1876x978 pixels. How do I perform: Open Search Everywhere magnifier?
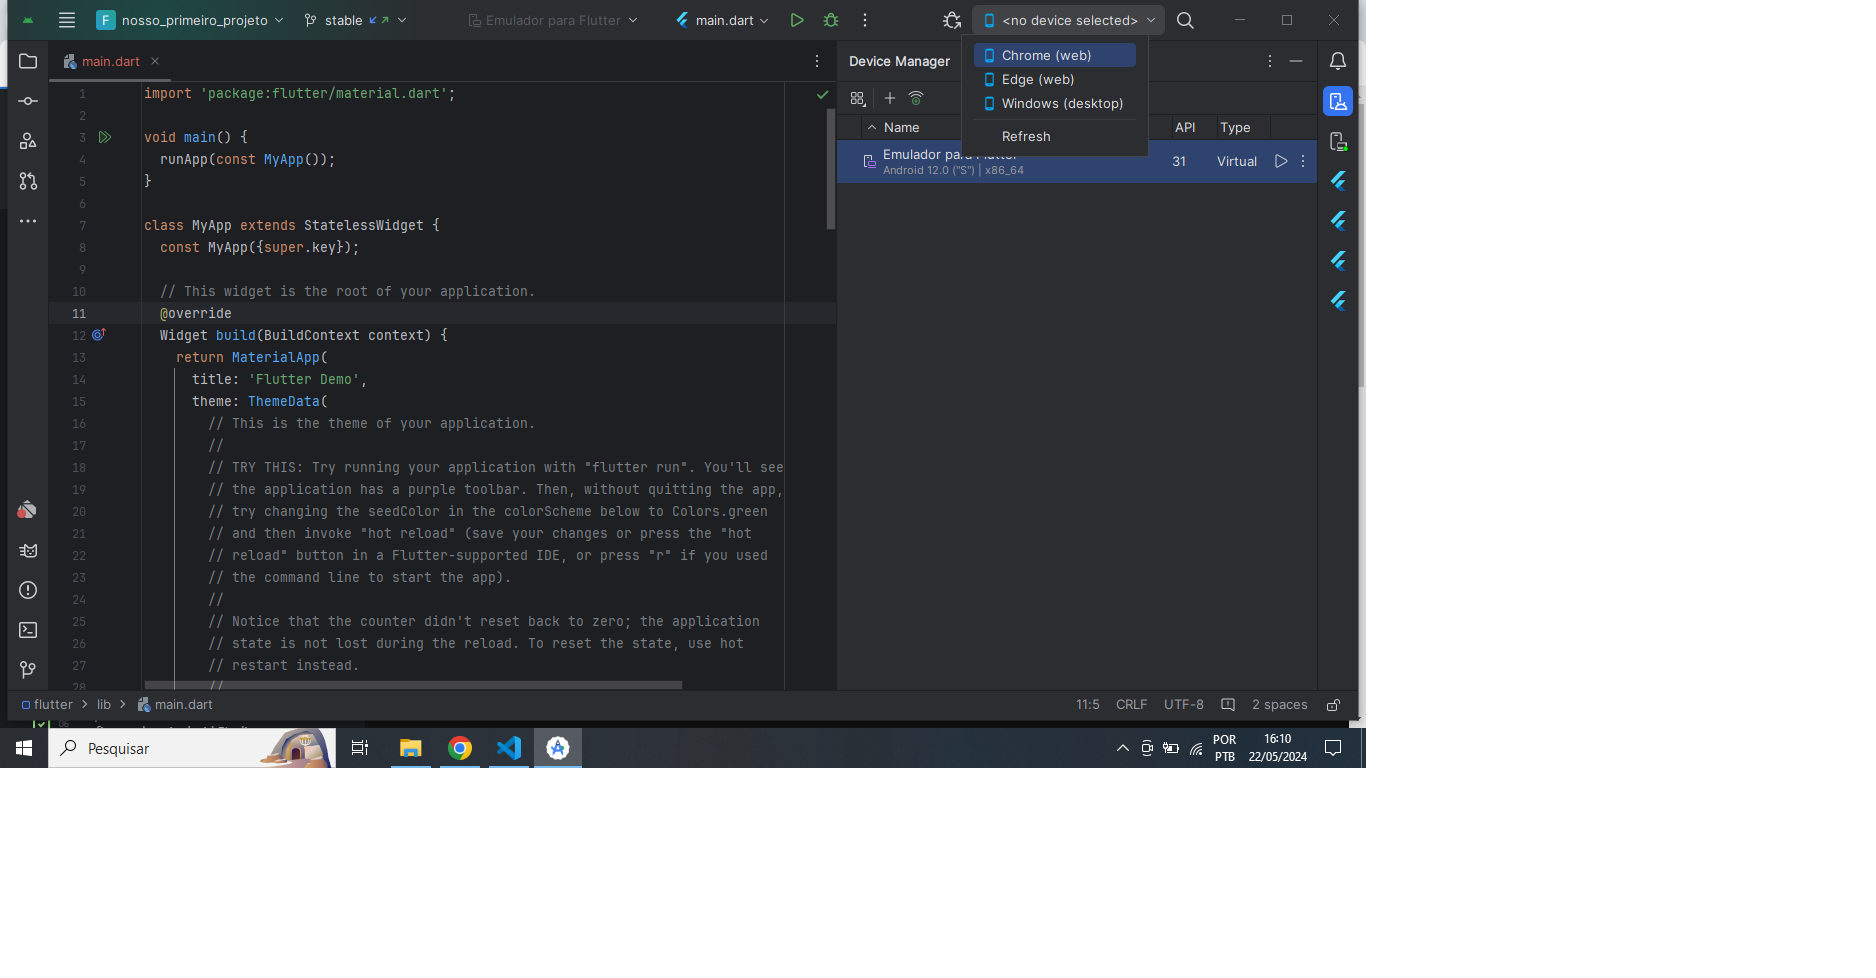click(x=1185, y=20)
